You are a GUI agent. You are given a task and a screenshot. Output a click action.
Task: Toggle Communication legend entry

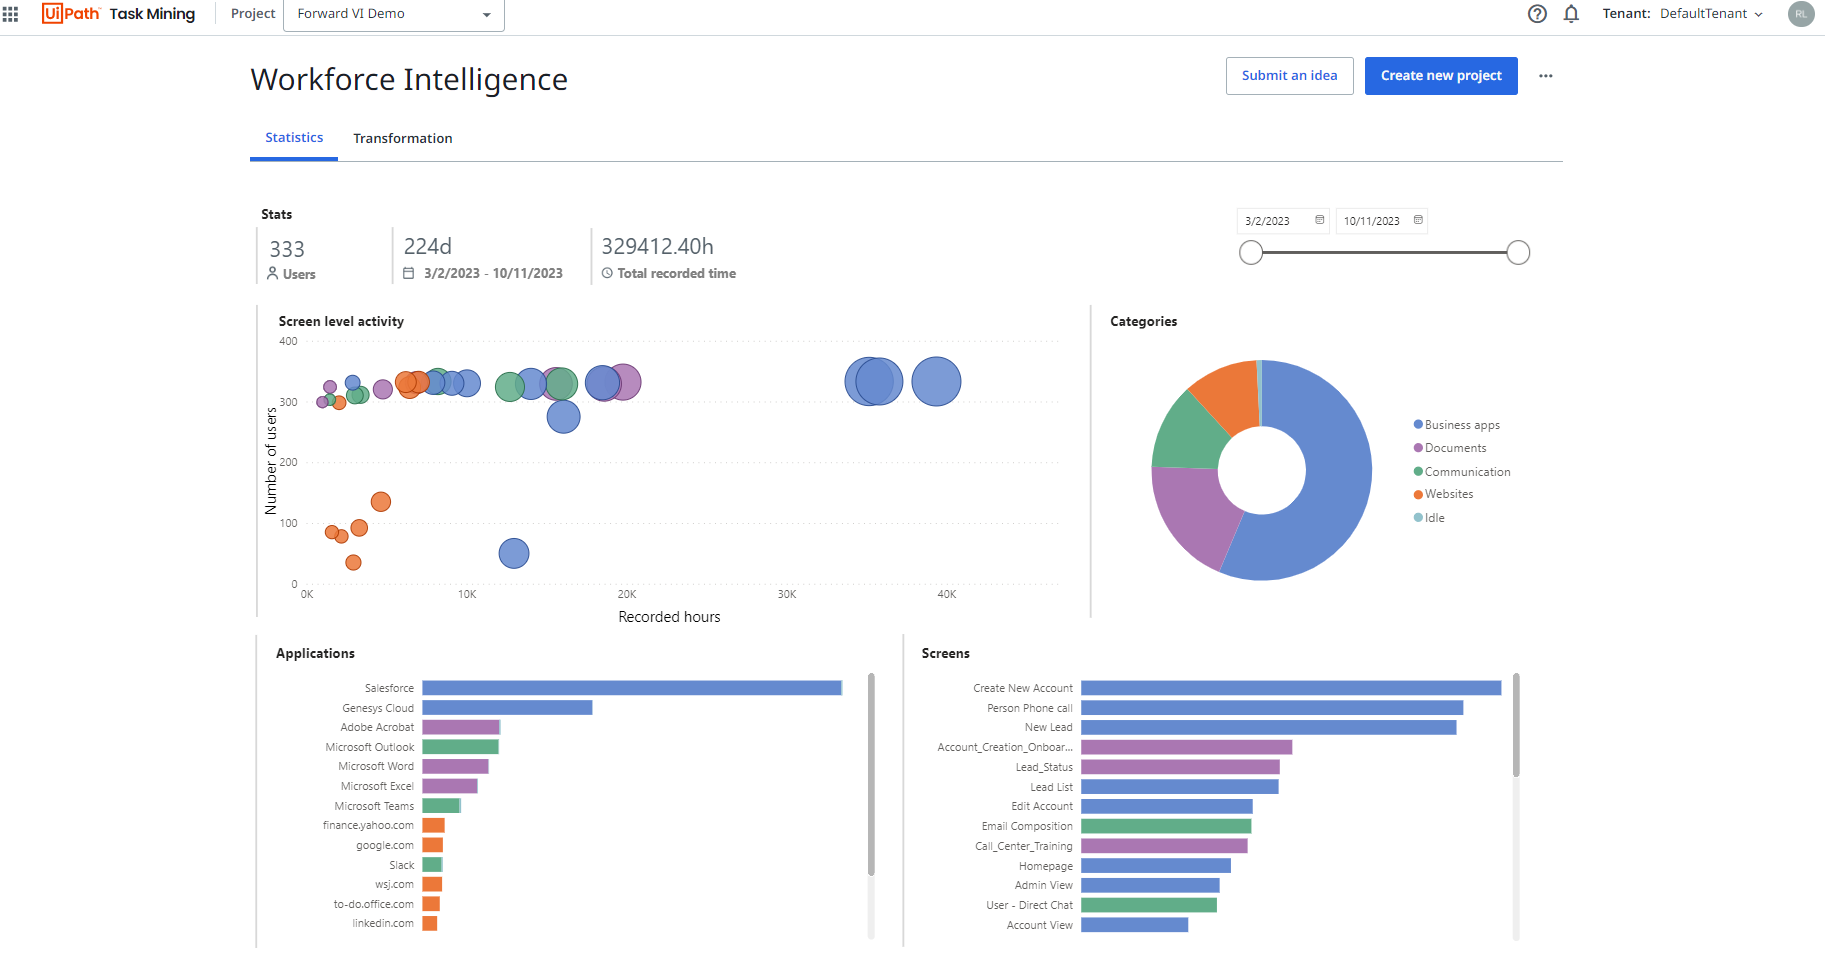tap(1462, 472)
